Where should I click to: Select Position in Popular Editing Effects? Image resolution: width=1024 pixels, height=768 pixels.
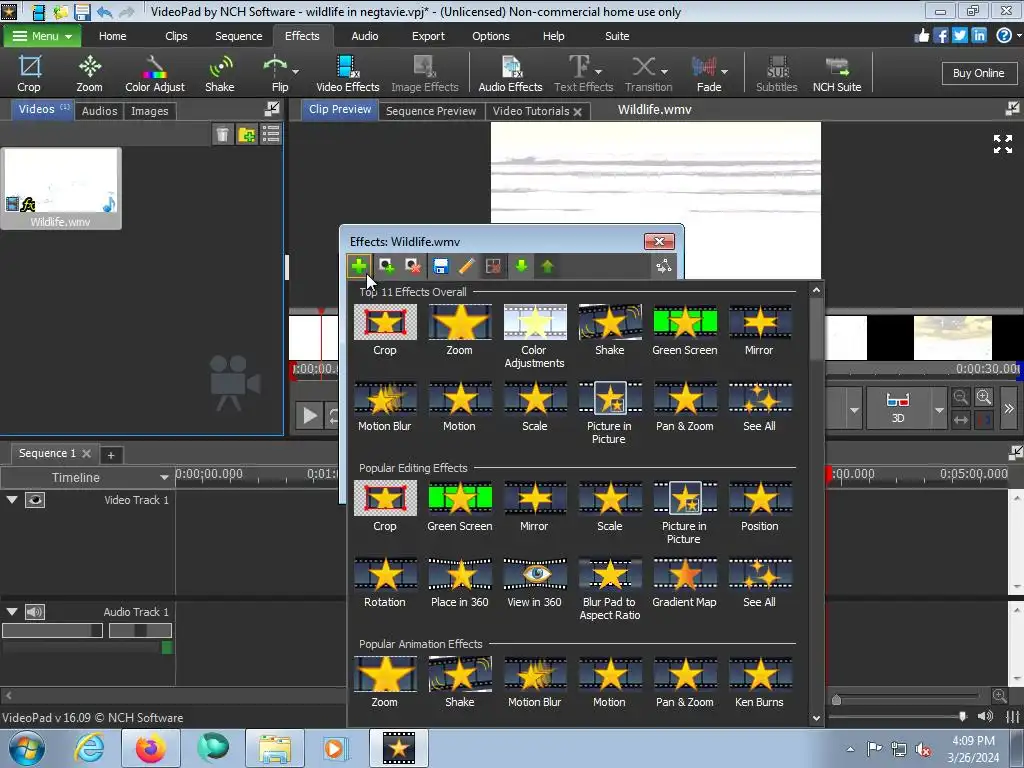coord(760,506)
